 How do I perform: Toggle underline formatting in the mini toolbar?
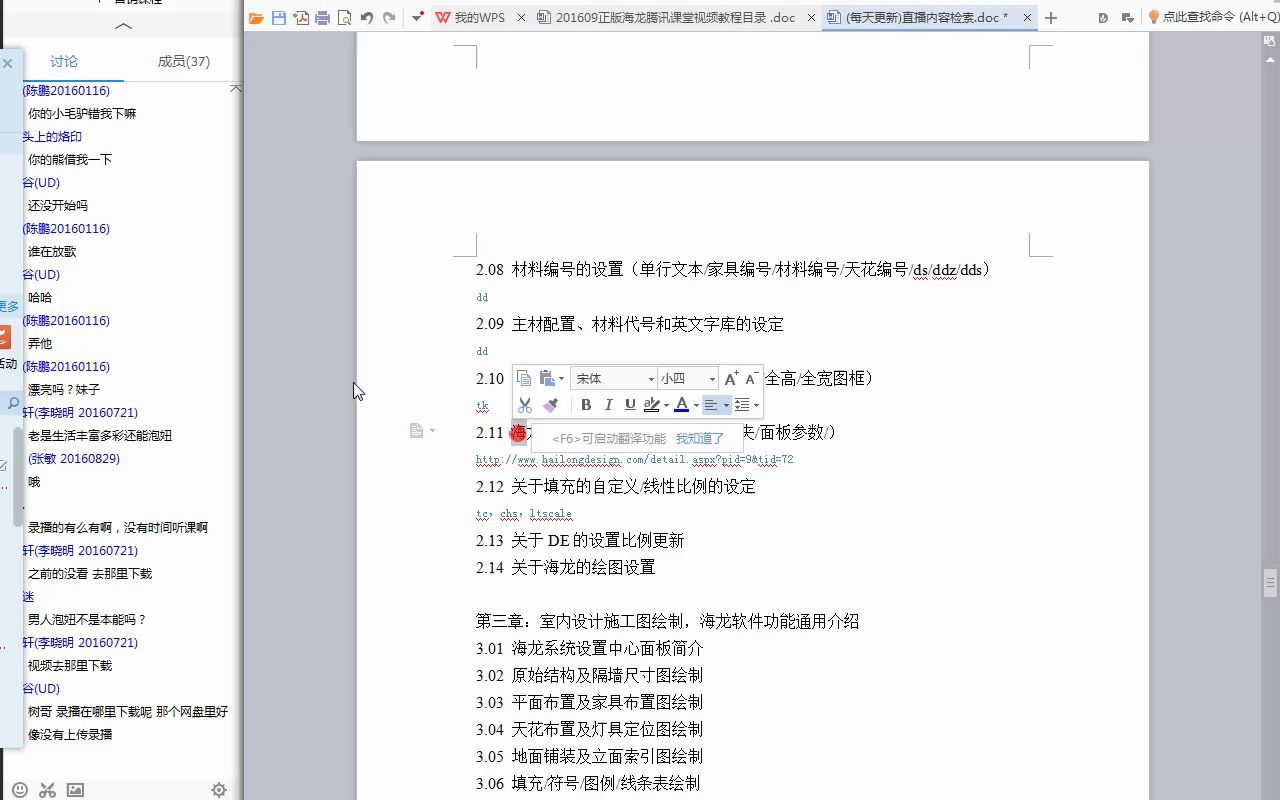[x=630, y=405]
